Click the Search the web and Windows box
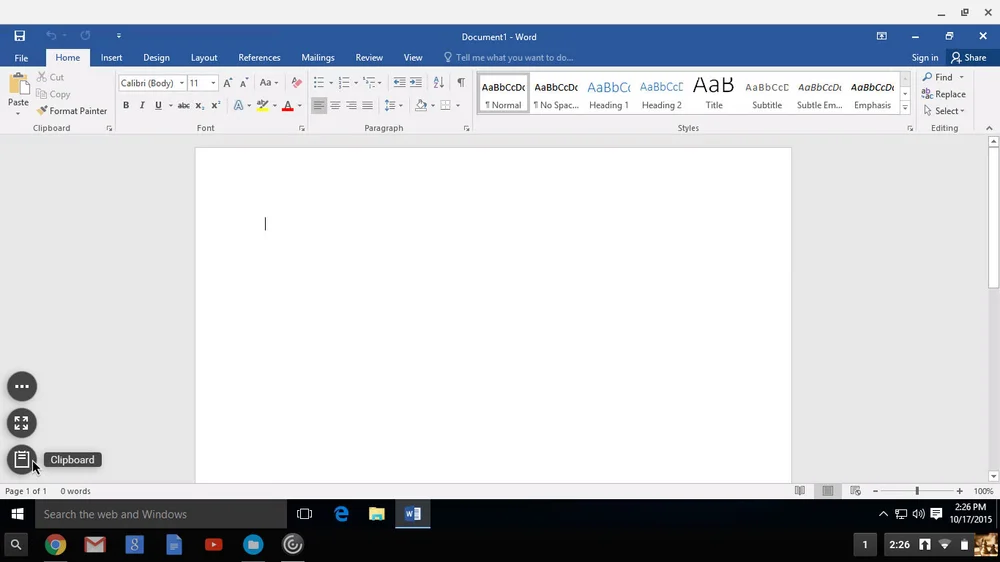 161,514
